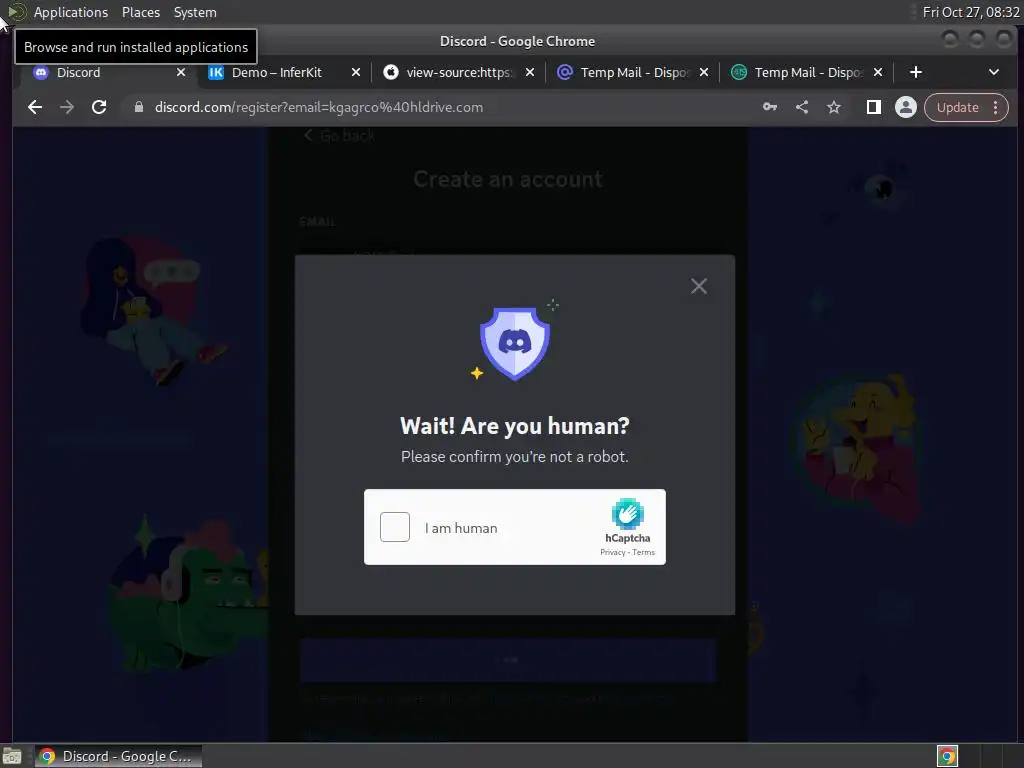Screen dimensions: 1024x768
Task: Toggle Chrome side panel
Action: point(873,107)
